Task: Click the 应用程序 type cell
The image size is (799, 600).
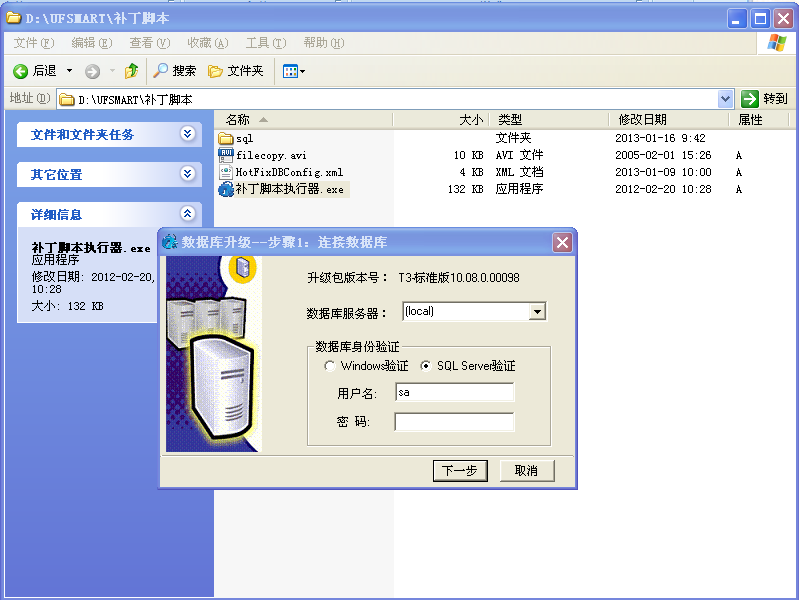Action: 519,189
